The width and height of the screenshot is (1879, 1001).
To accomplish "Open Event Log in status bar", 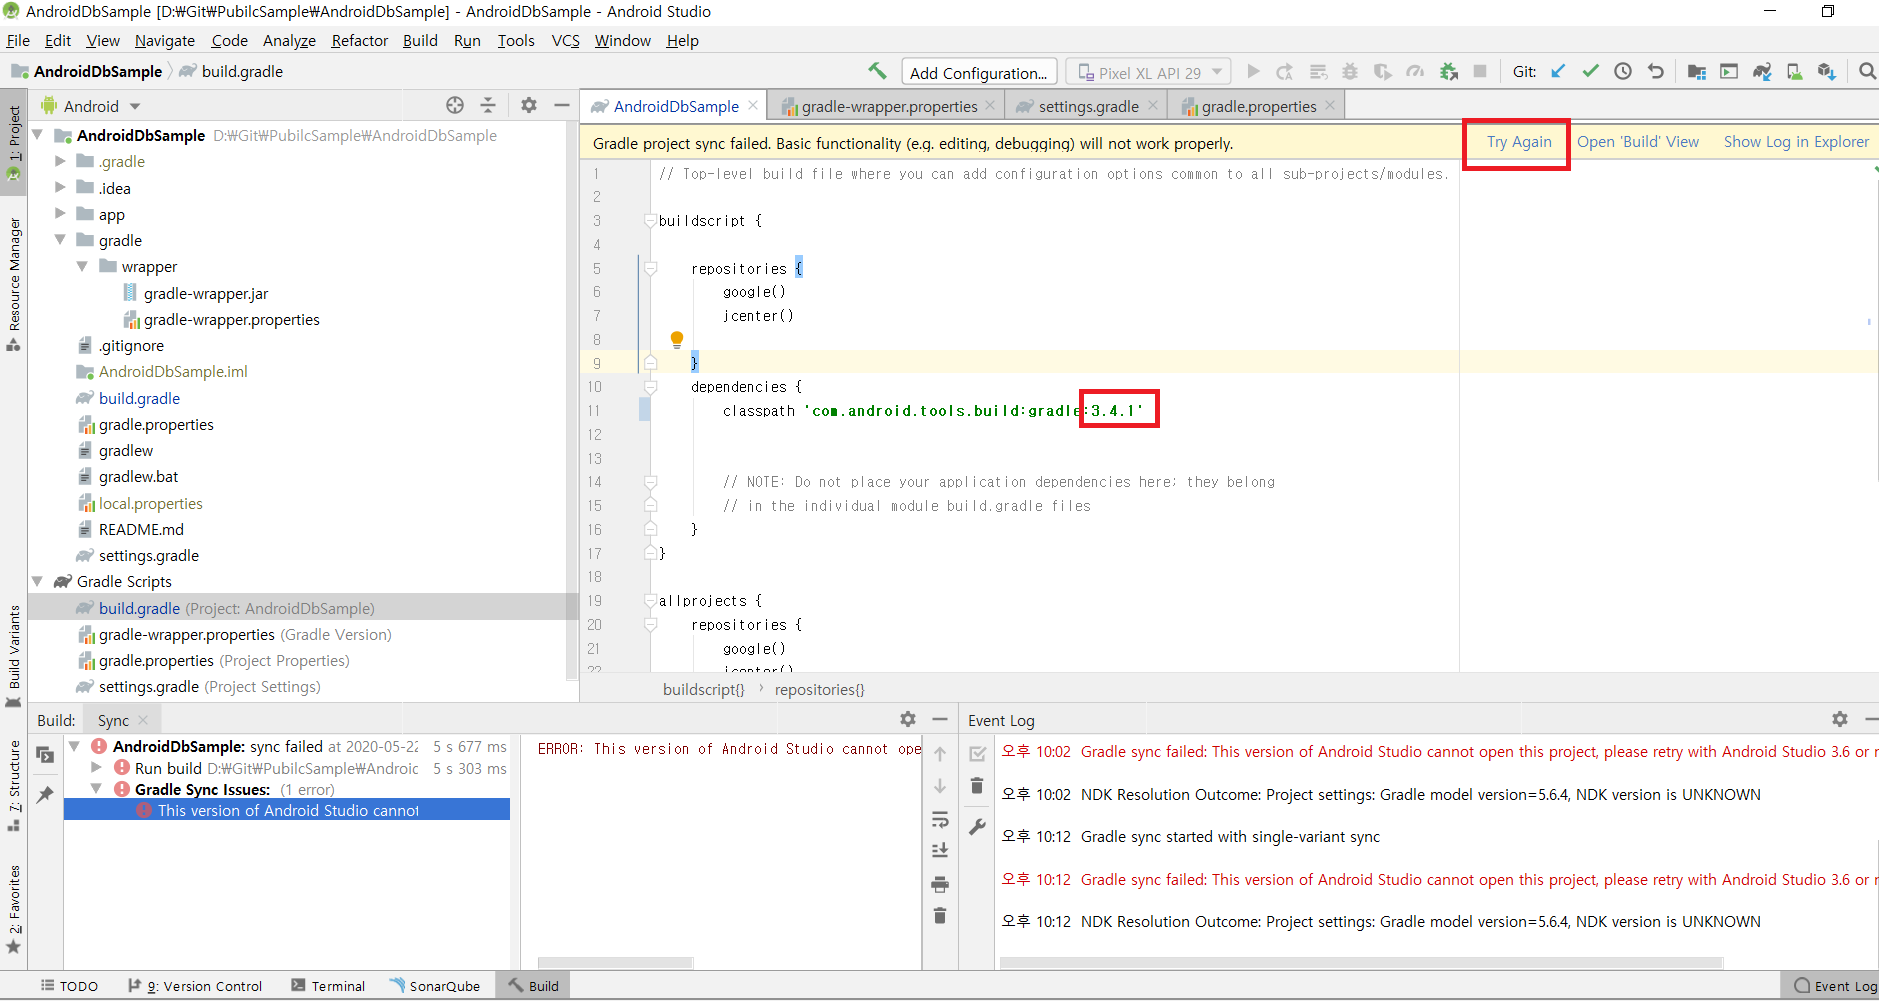I will tap(1835, 986).
